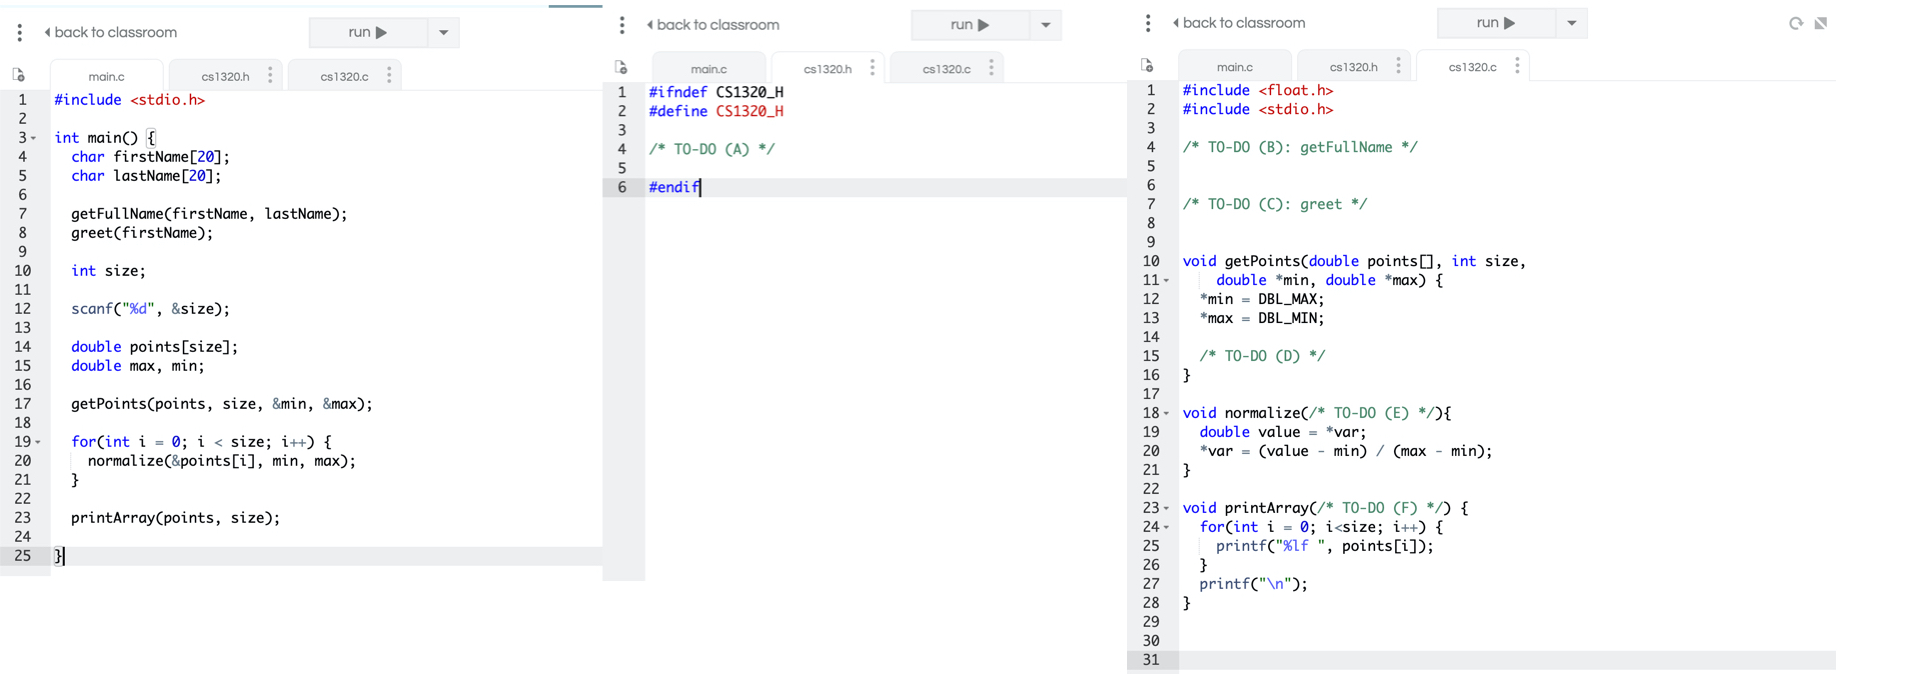Expand run options dropdown in middle panel
This screenshot has height=674, width=1912.
point(1045,25)
